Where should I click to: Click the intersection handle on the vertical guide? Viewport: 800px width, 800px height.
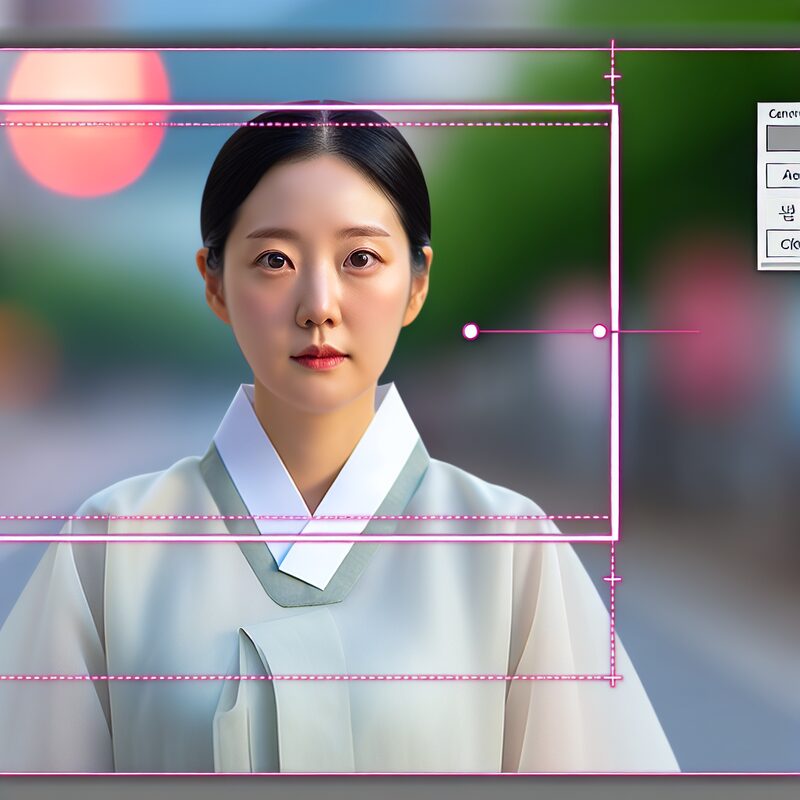pyautogui.click(x=614, y=331)
